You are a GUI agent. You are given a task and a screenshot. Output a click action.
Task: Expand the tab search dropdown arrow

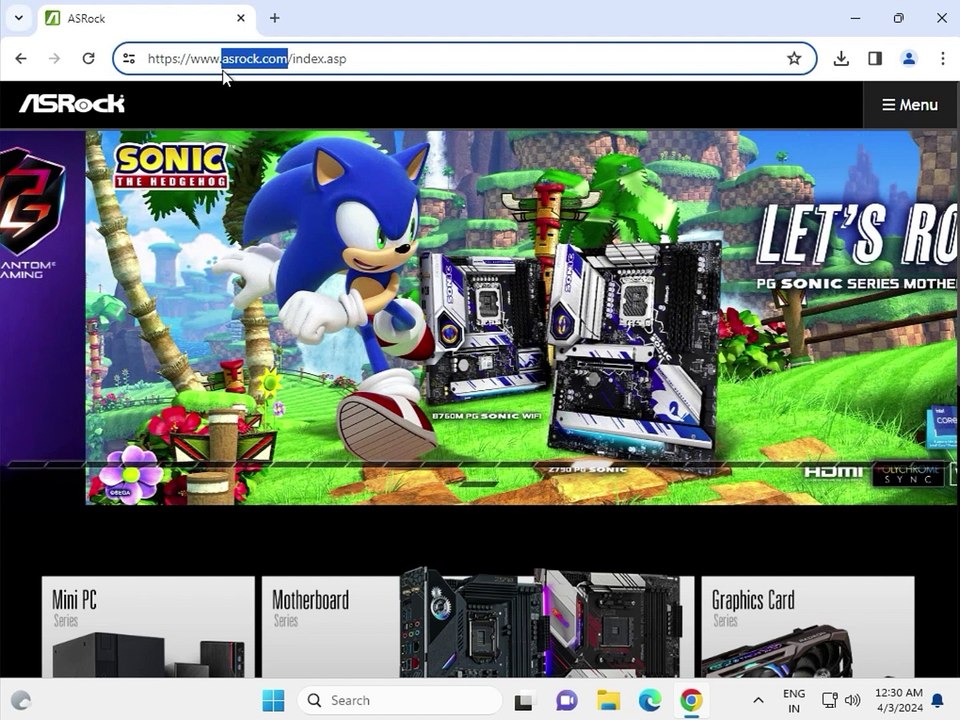click(x=18, y=18)
